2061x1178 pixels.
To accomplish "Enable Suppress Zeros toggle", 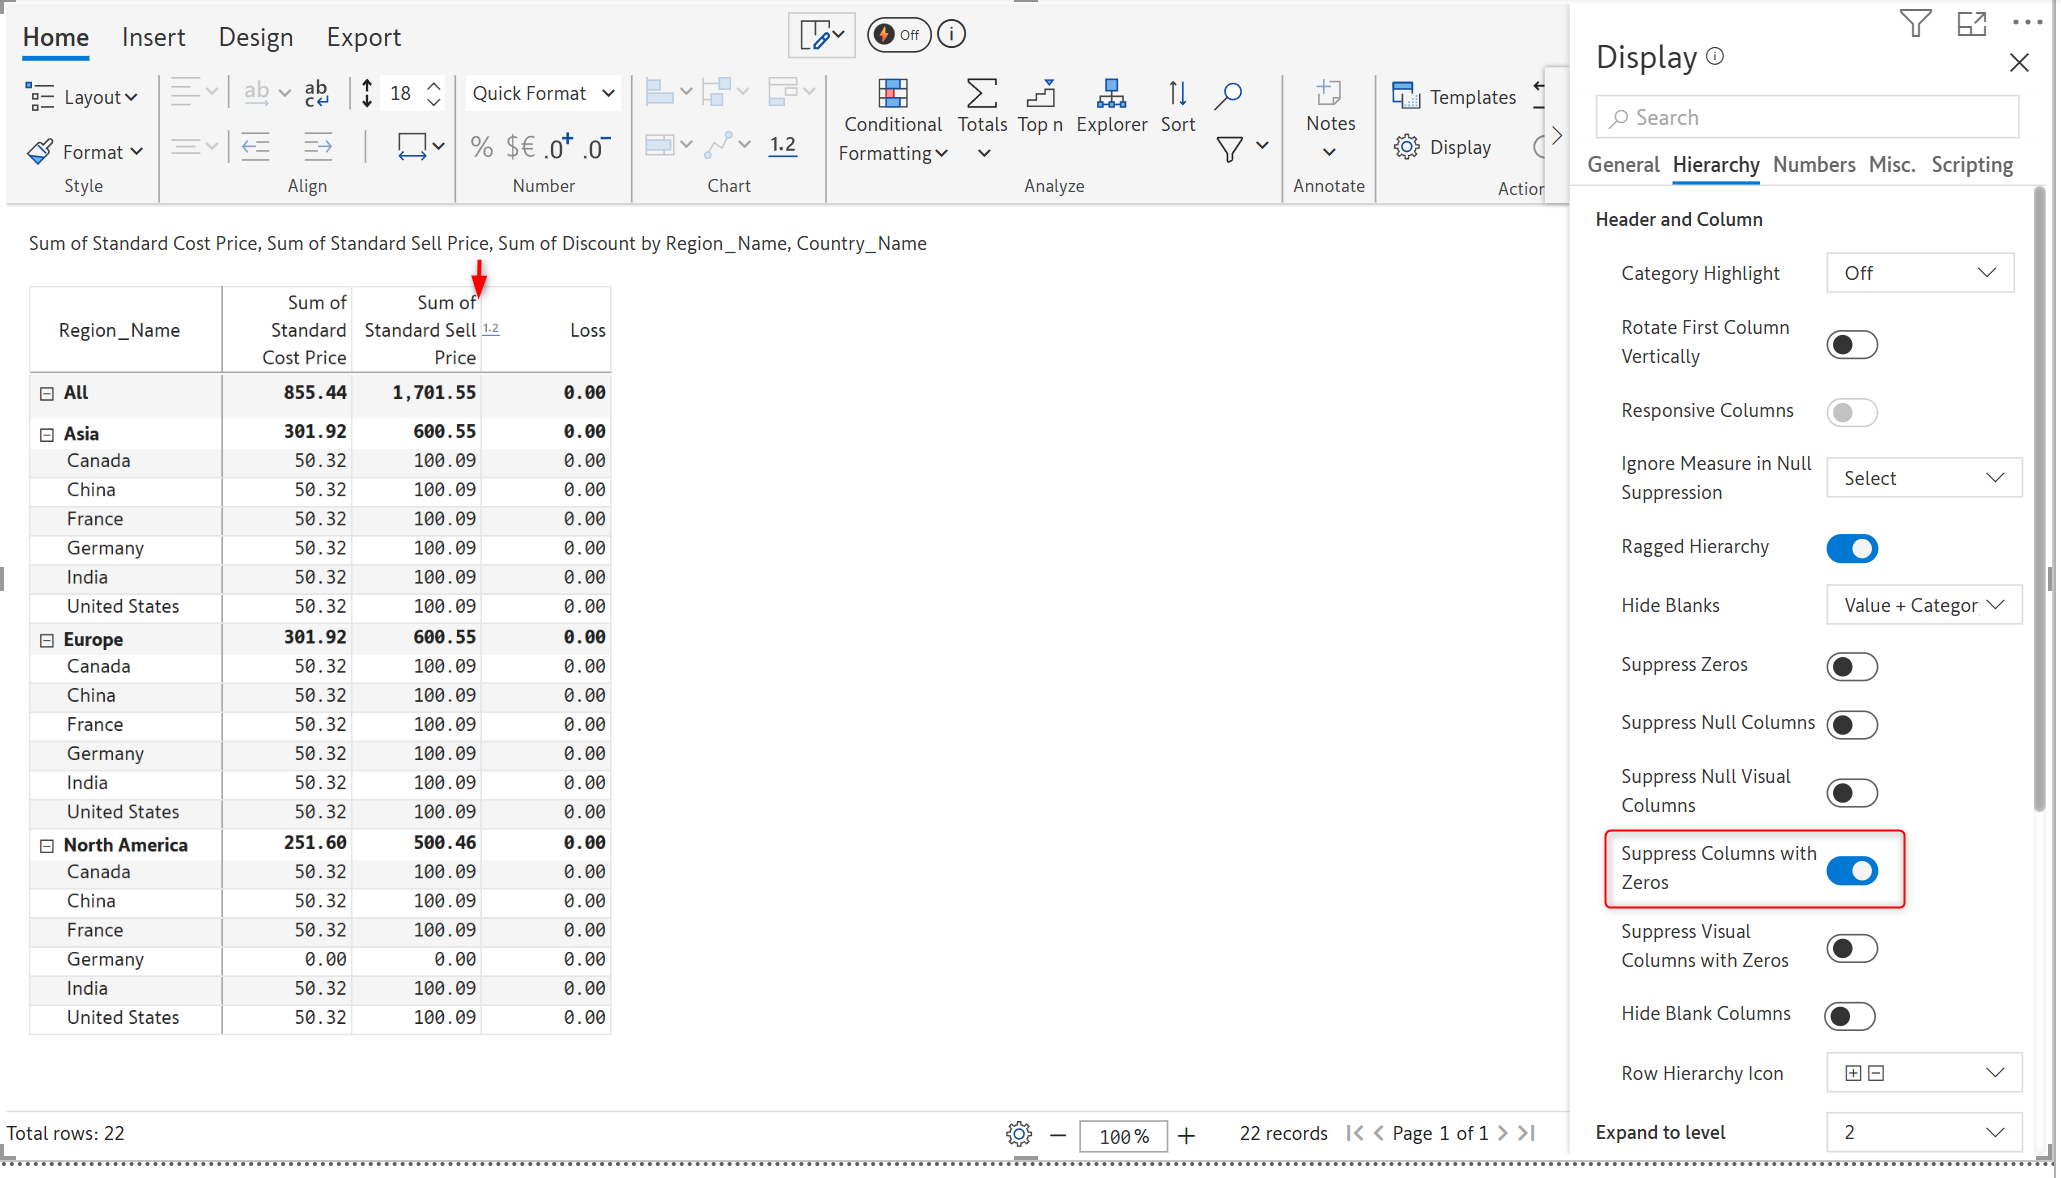I will point(1852,667).
